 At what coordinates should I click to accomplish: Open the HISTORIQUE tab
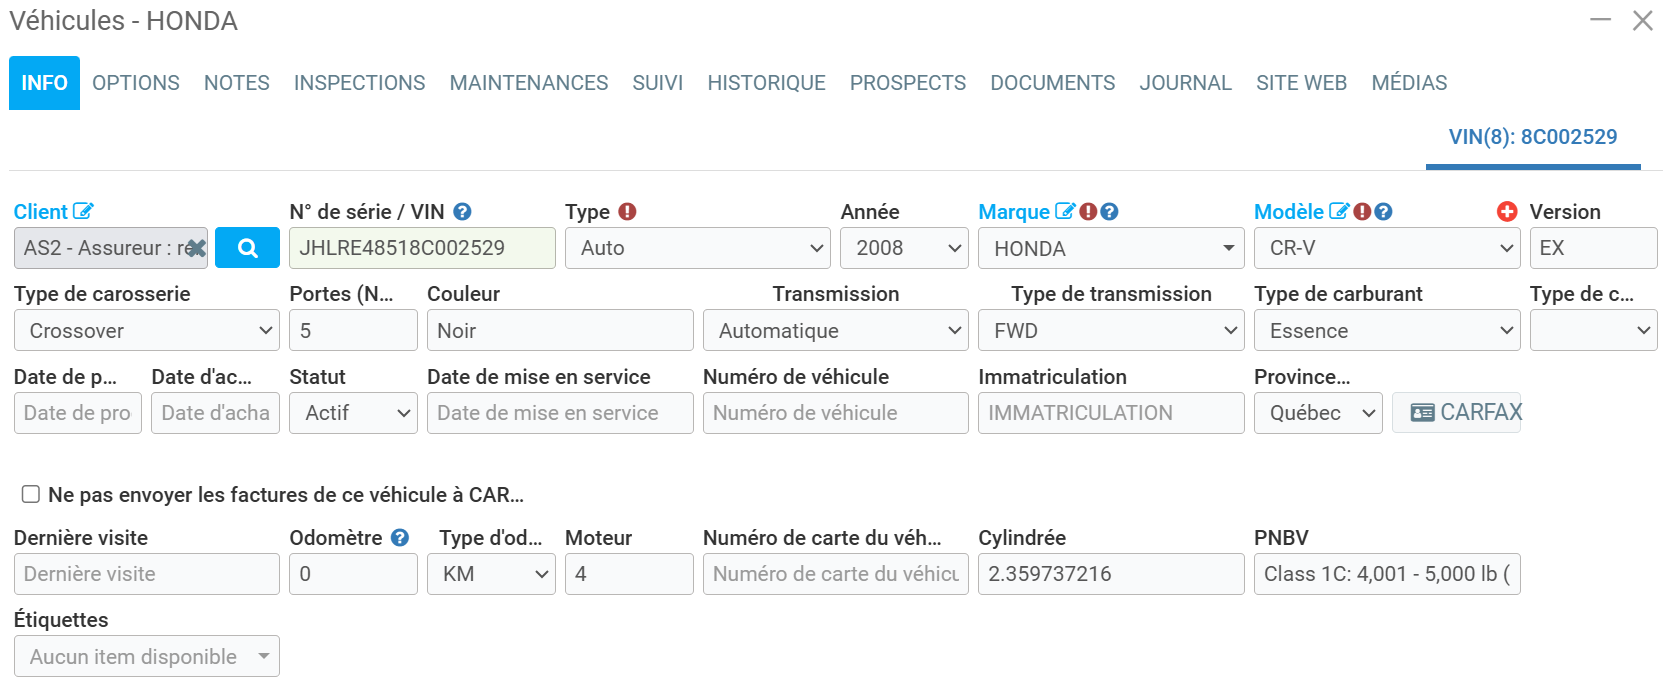(x=766, y=83)
